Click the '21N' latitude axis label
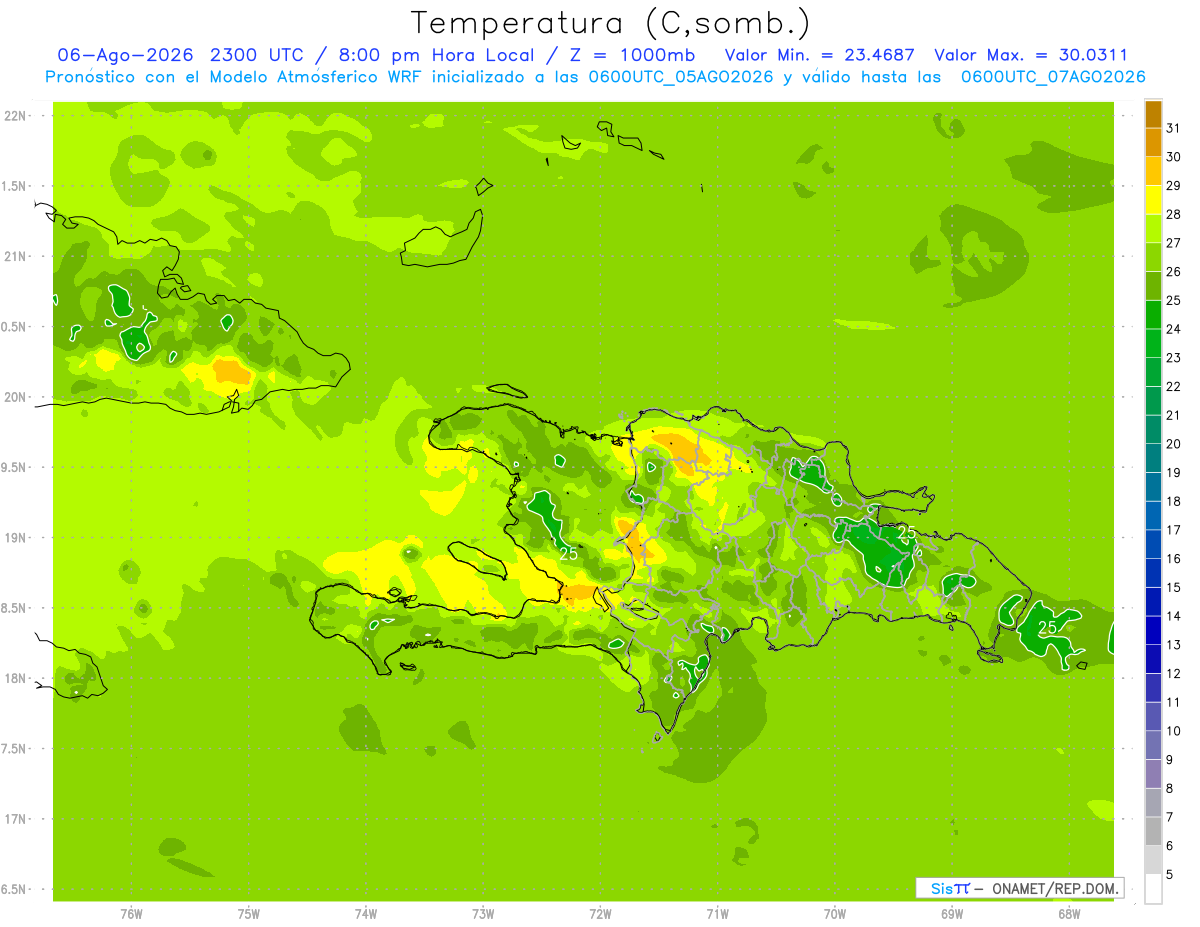1200x927 pixels. point(15,256)
